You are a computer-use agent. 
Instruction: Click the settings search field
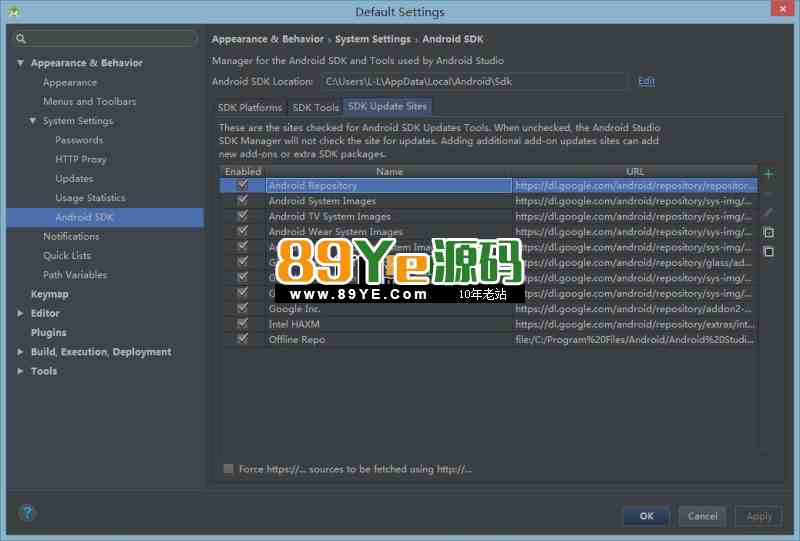[106, 38]
